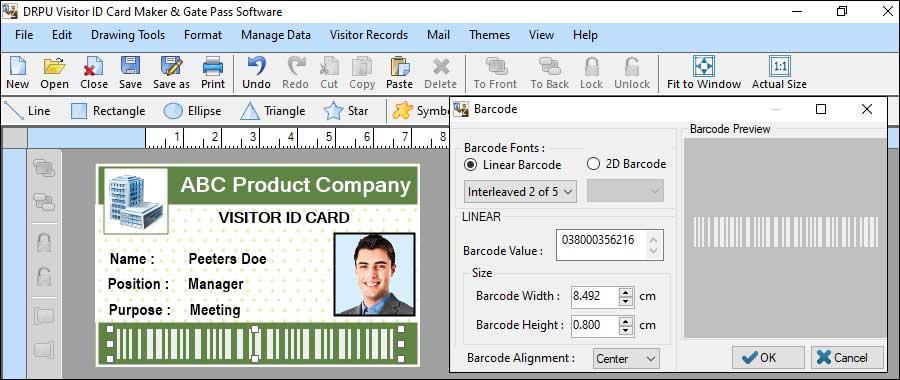Image resolution: width=900 pixels, height=380 pixels.
Task: Open the Manage Data menu
Action: tap(276, 35)
